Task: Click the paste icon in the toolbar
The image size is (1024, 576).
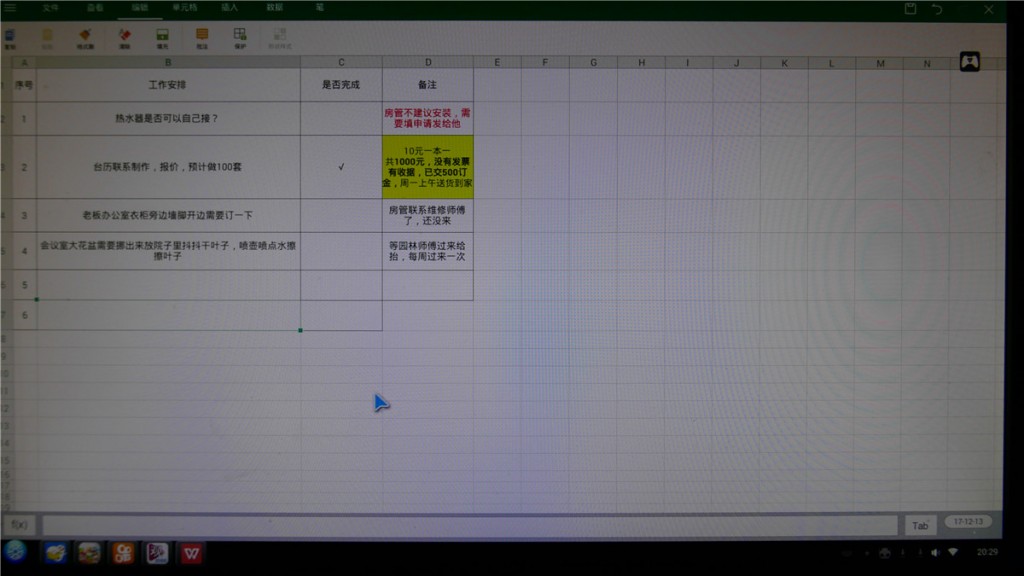Action: click(x=47, y=38)
